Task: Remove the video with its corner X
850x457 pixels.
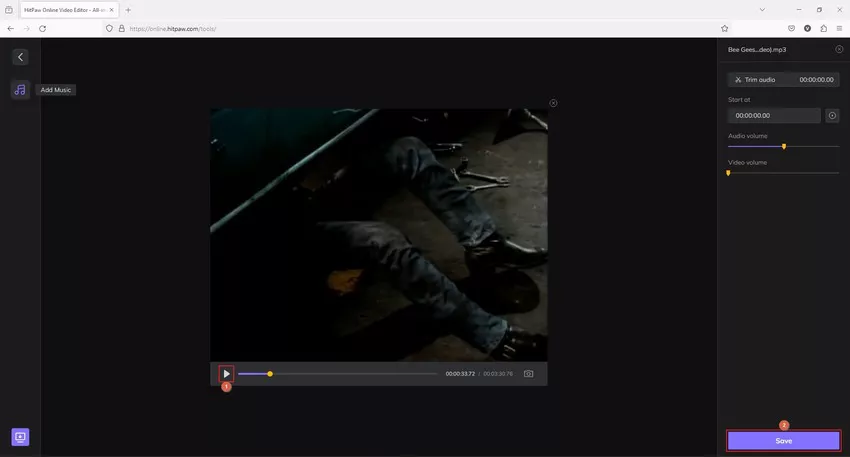Action: click(553, 103)
